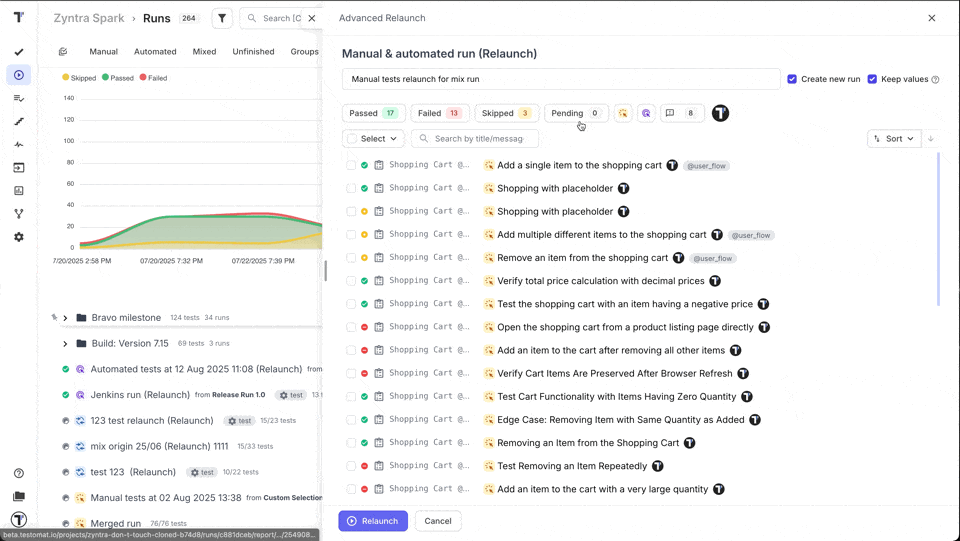Open the settings gear in sidebar

(x=18, y=237)
